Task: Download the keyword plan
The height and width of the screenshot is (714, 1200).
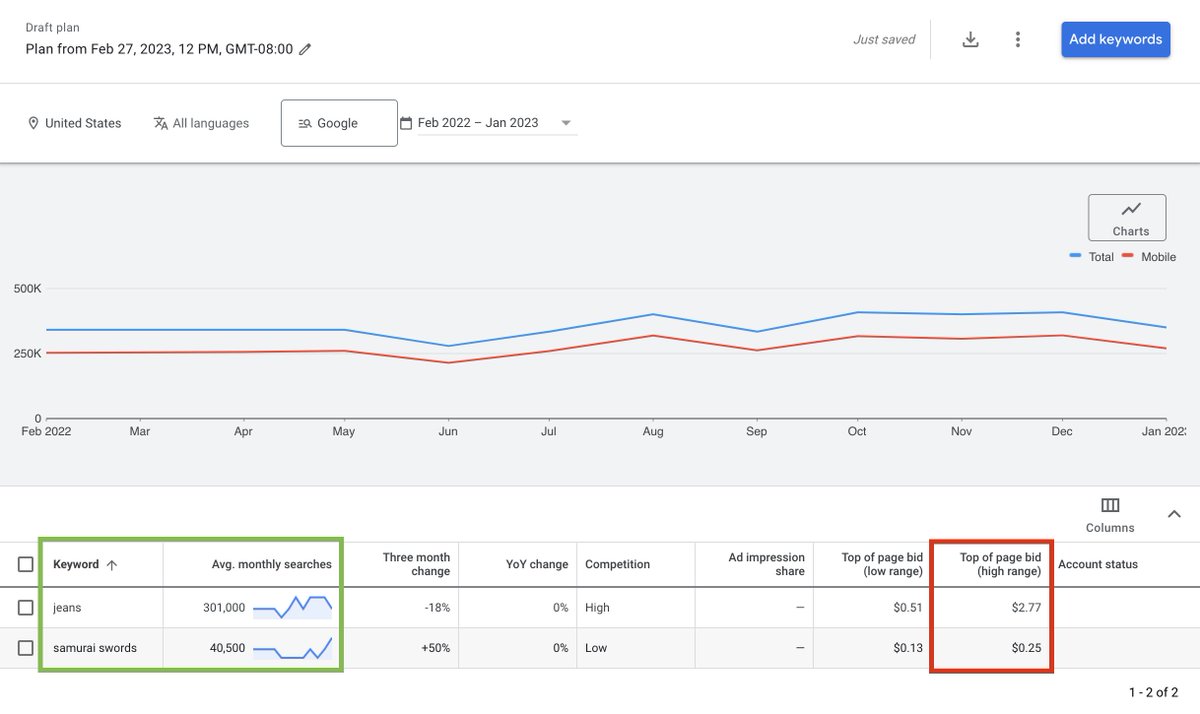Action: pyautogui.click(x=970, y=39)
